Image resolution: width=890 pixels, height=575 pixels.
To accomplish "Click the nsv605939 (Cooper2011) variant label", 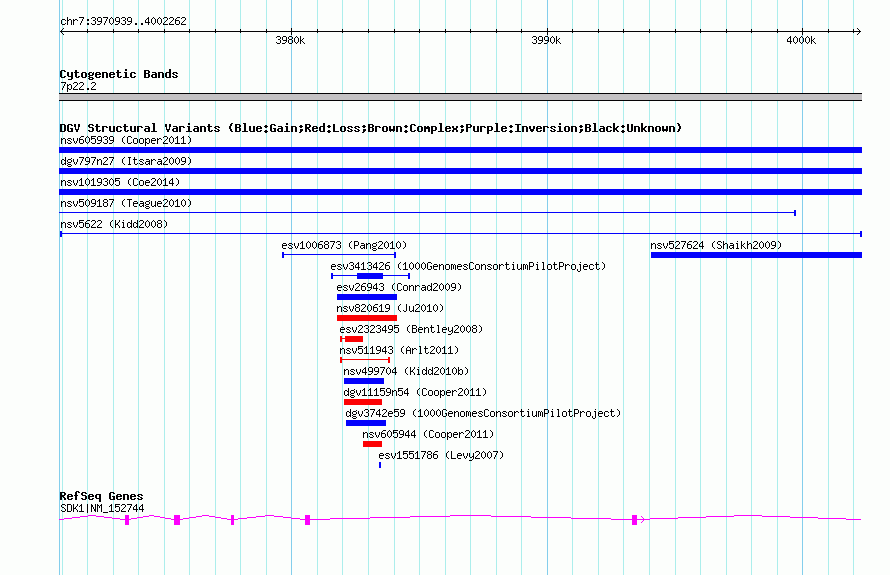I will (126, 140).
